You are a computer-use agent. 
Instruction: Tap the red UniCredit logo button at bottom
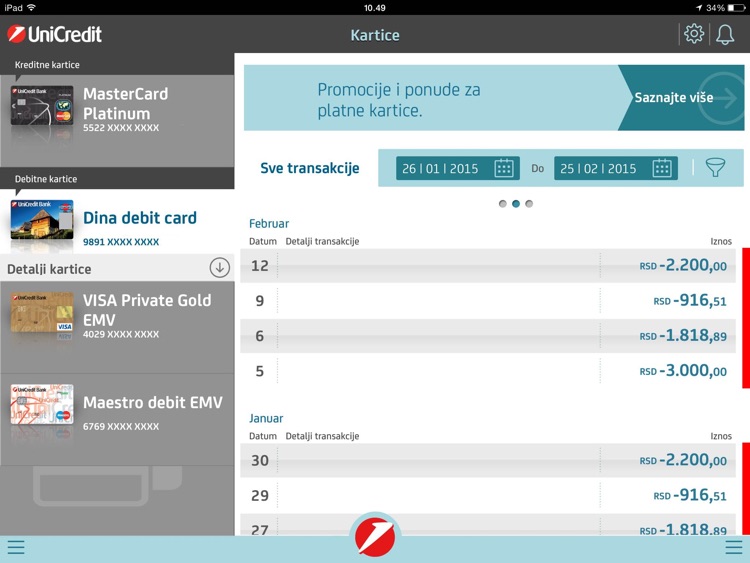point(375,537)
